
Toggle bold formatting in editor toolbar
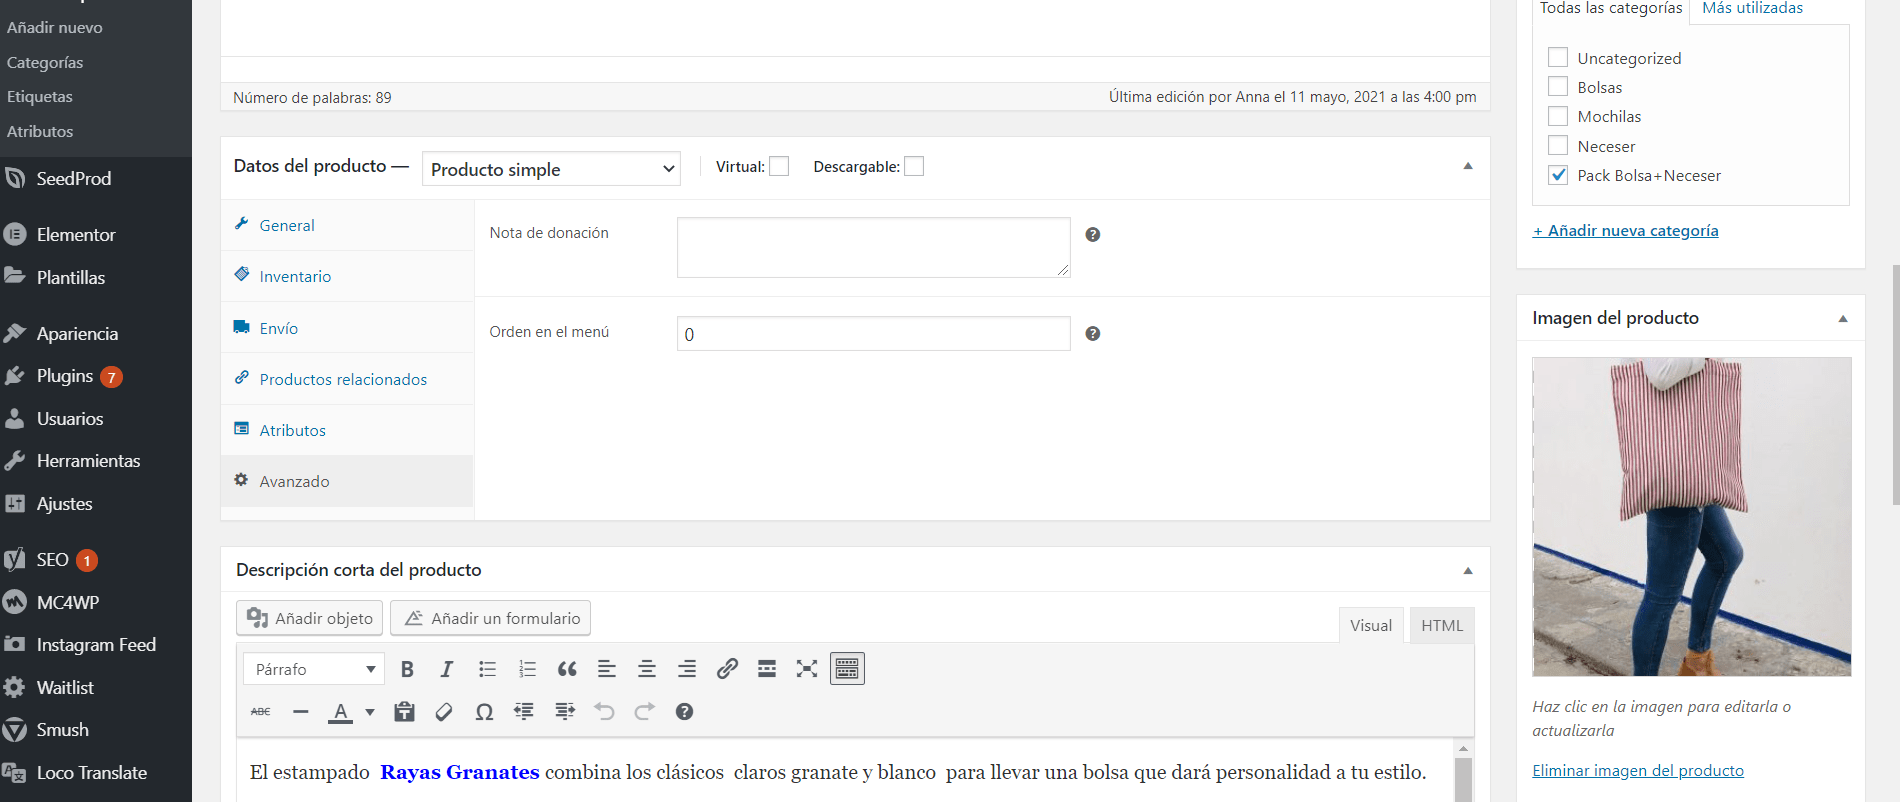coord(407,669)
